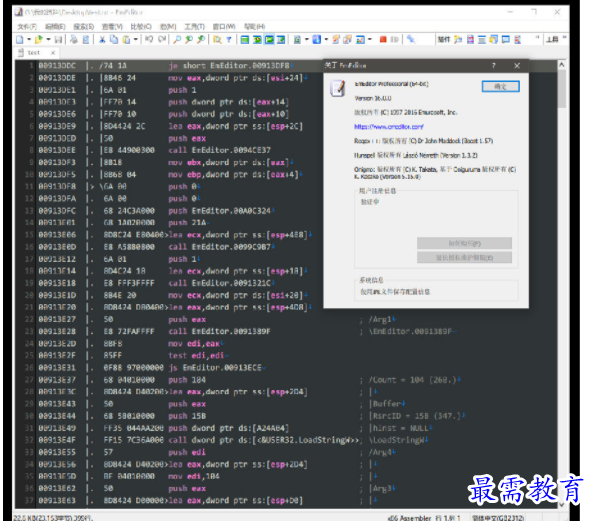Expand the blue globe icon dropdown

(x=326, y=39)
